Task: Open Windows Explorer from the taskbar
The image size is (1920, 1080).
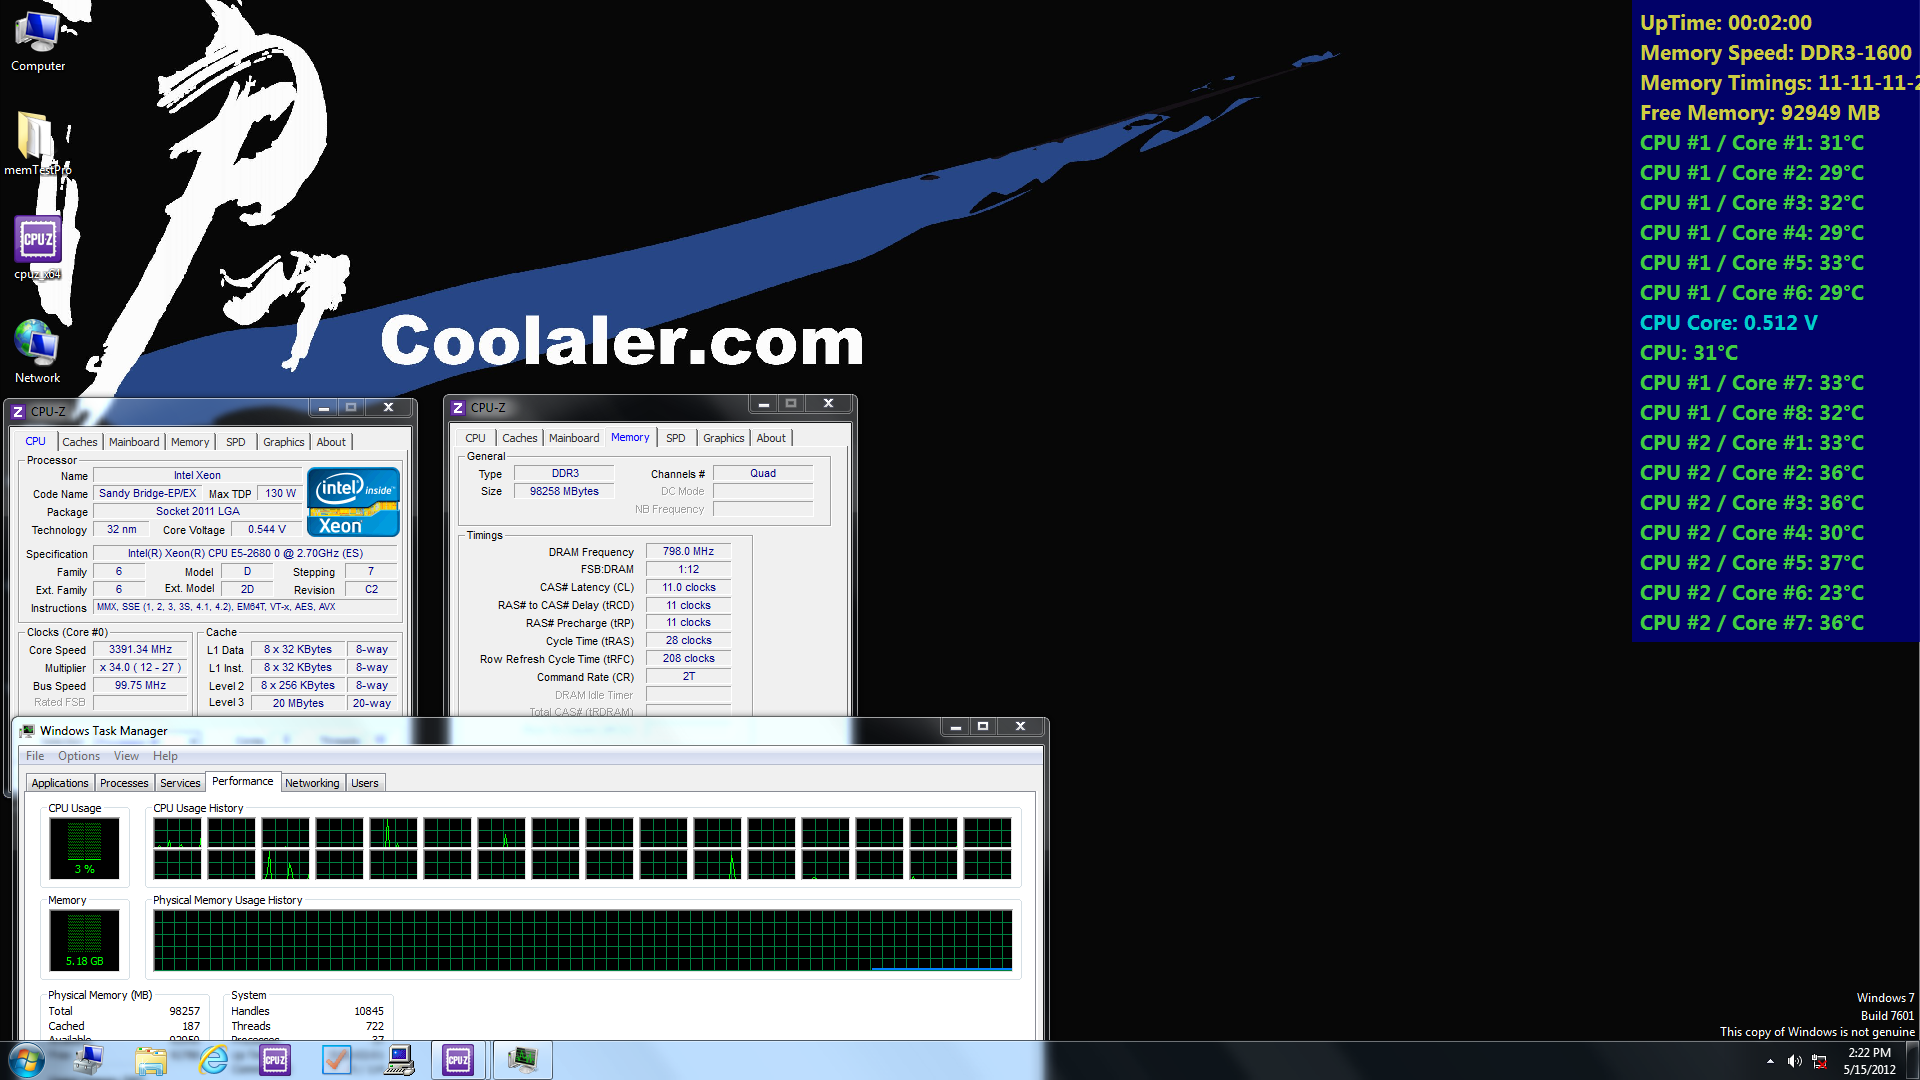Action: pyautogui.click(x=151, y=1060)
